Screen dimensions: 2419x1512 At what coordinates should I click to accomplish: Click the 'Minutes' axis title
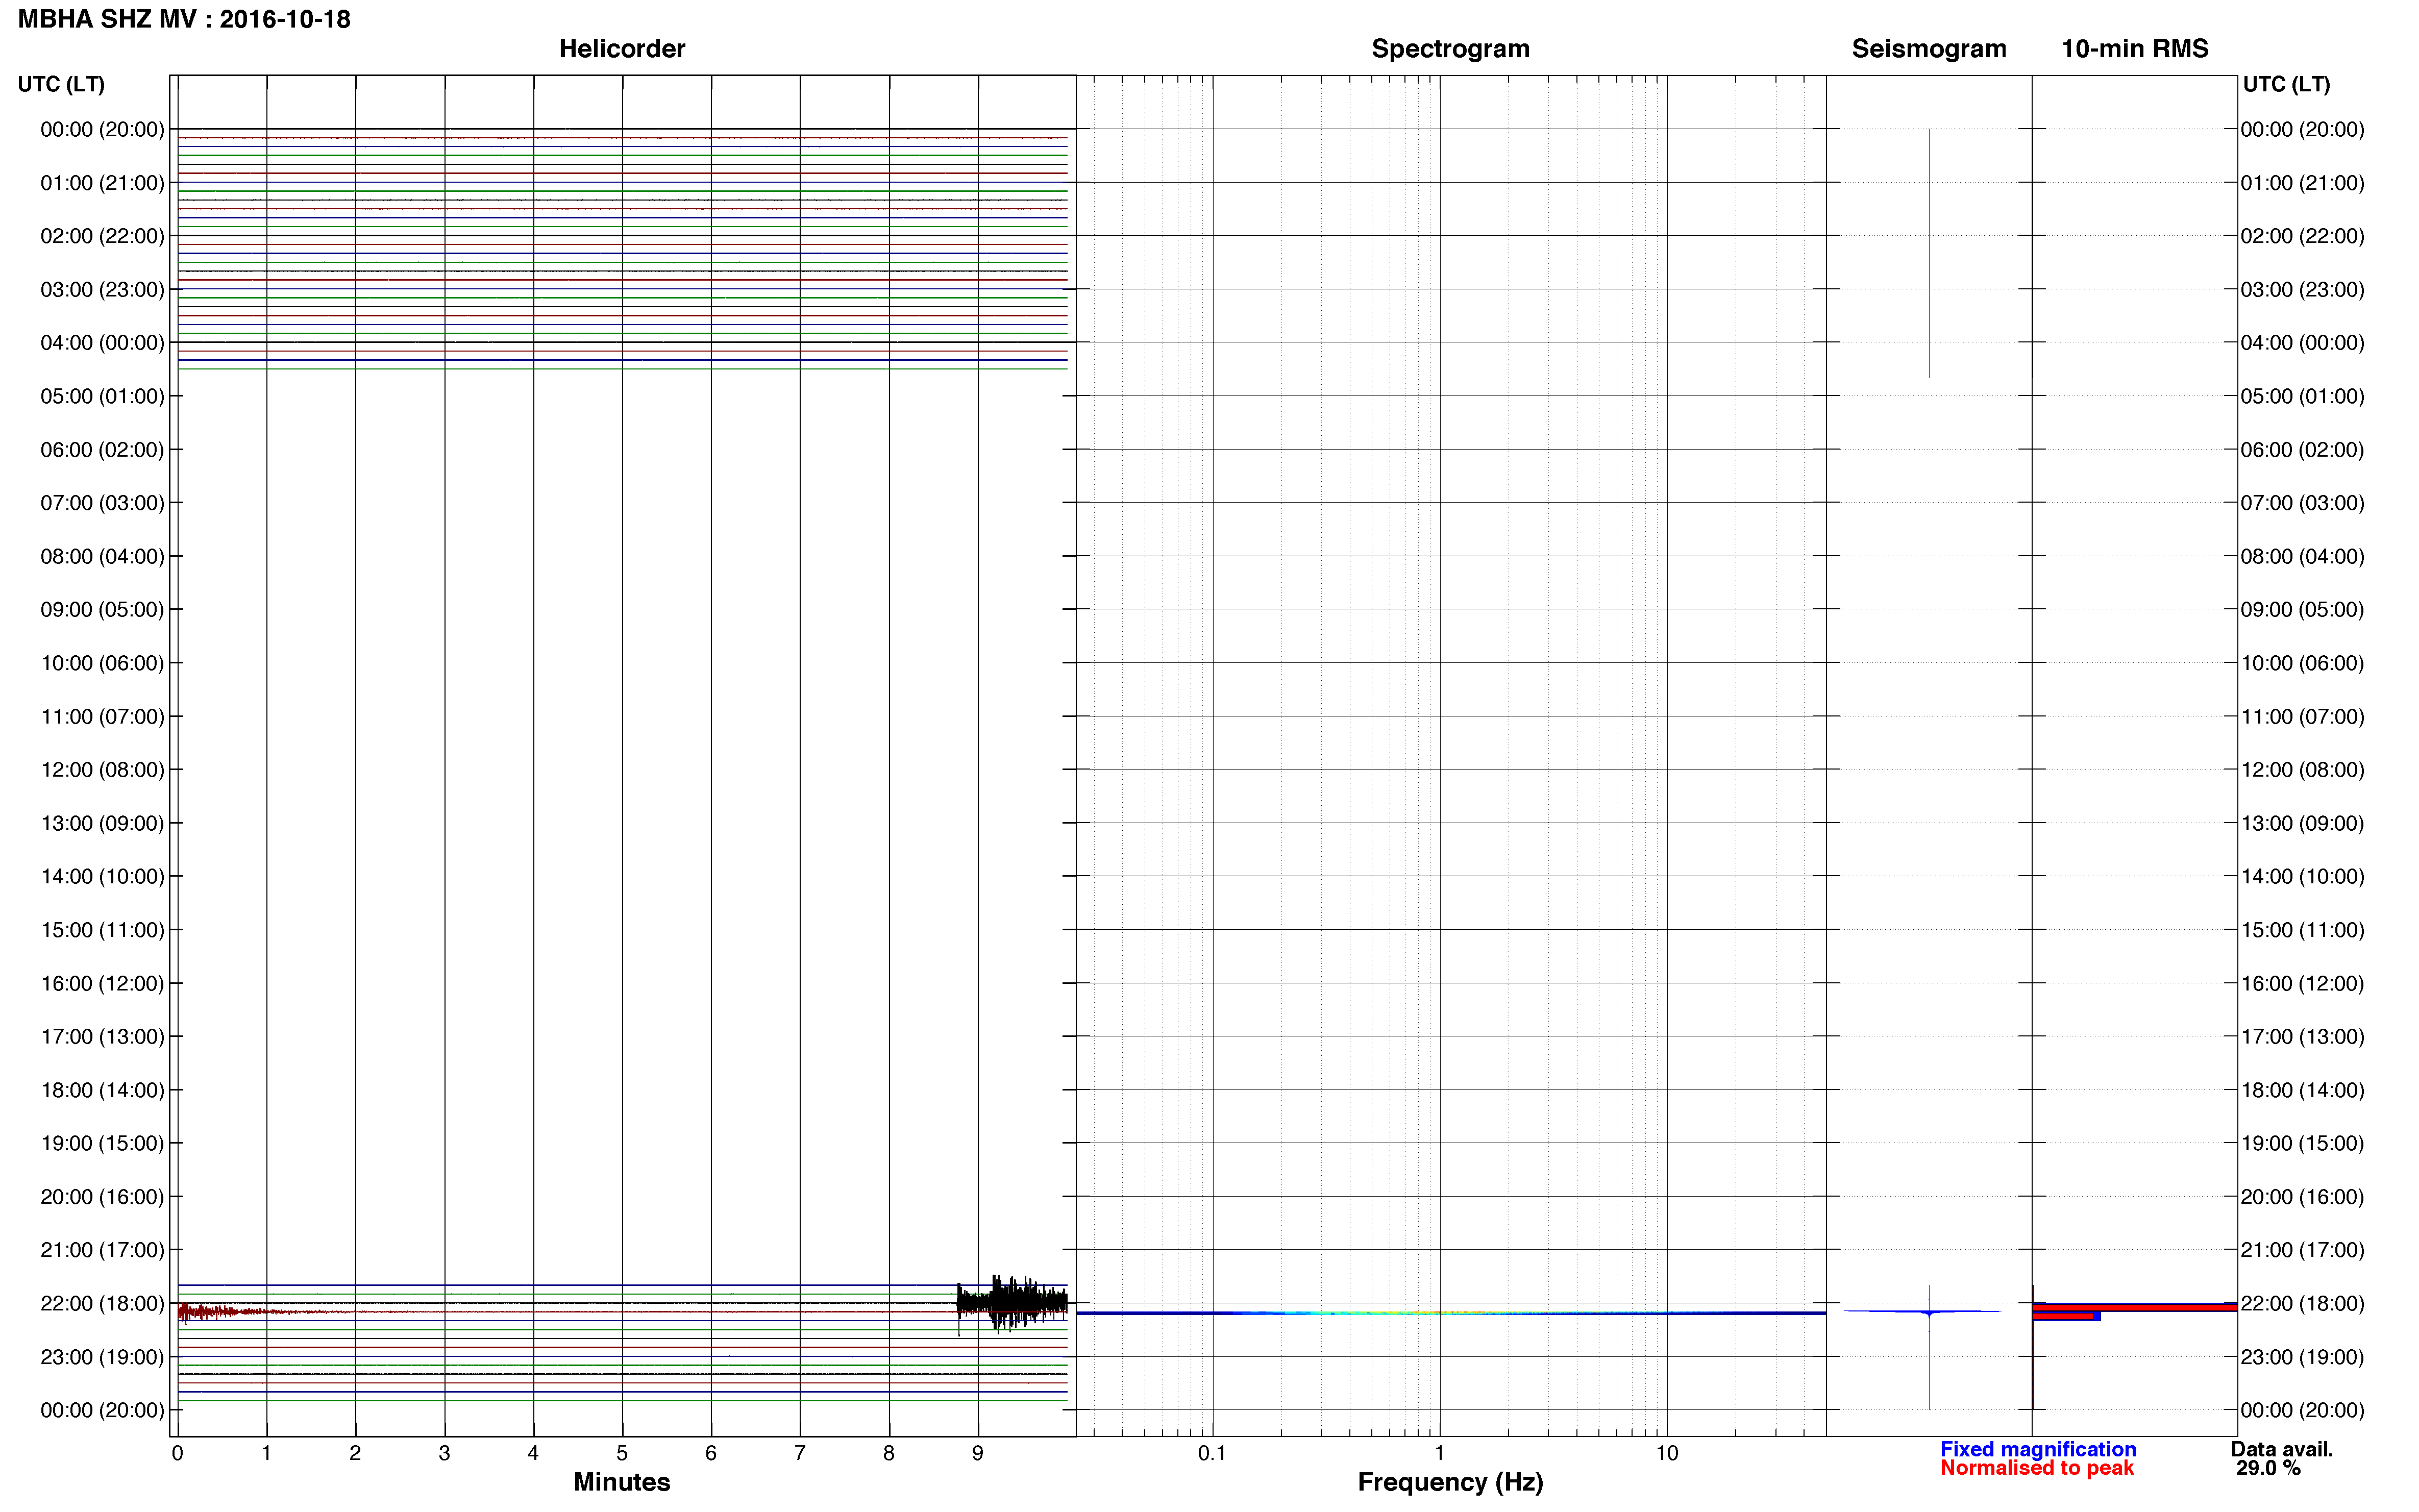(x=621, y=1482)
